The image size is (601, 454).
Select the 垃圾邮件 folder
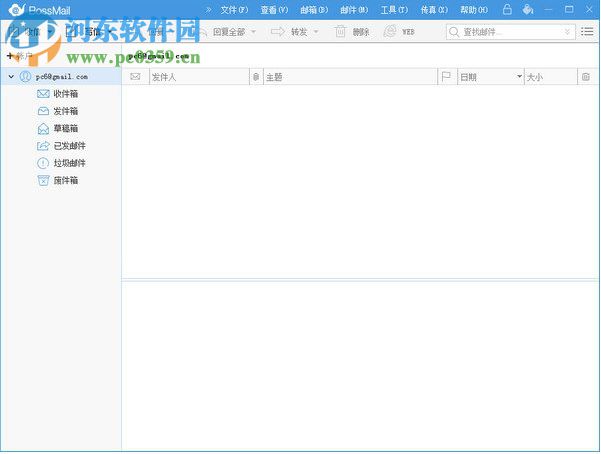[x=69, y=163]
